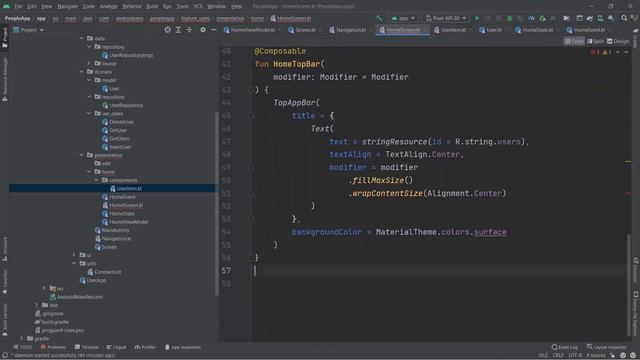The width and height of the screenshot is (640, 360).
Task: Open the Problems tool window
Action: (53, 347)
